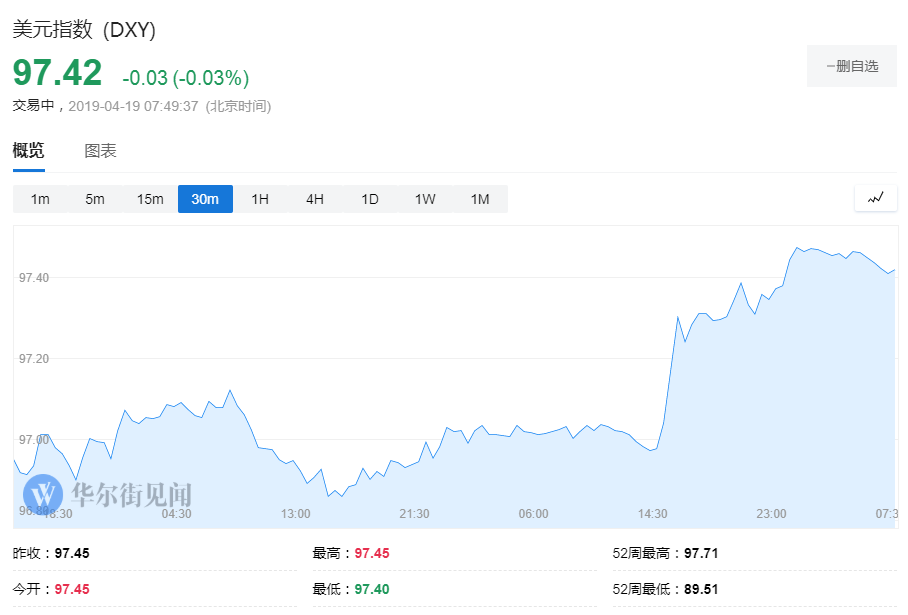Screen dimensions: 908x615
Task: Switch to the 图表 tab
Action: point(100,151)
